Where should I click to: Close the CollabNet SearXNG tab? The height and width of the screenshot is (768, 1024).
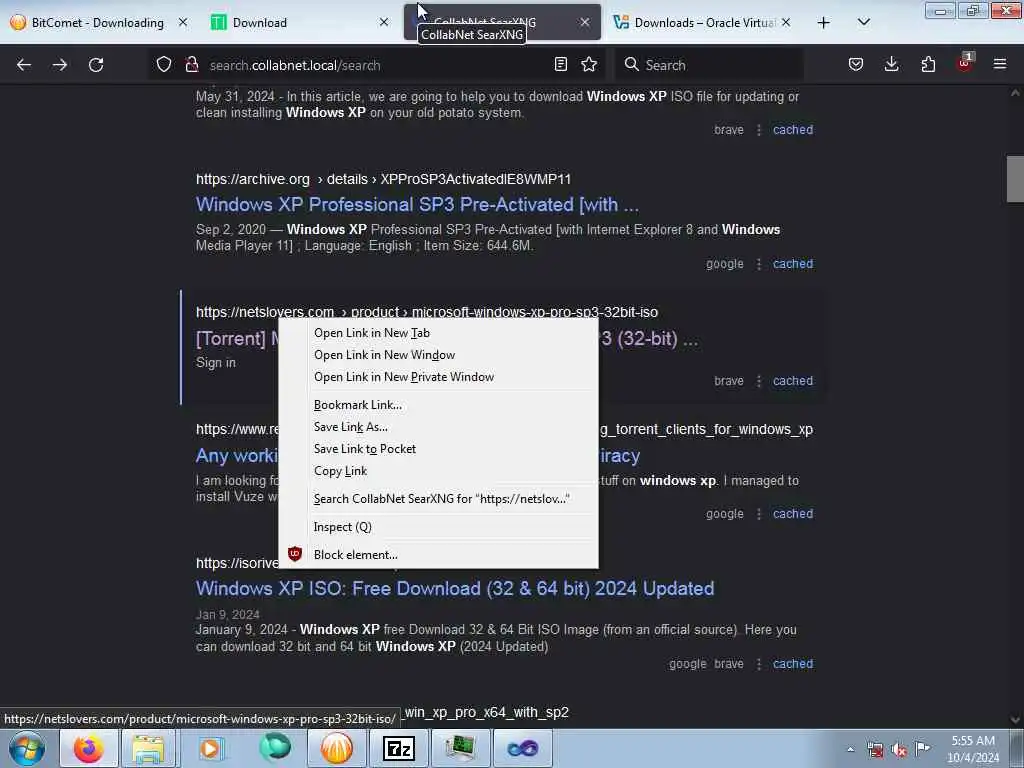click(584, 22)
